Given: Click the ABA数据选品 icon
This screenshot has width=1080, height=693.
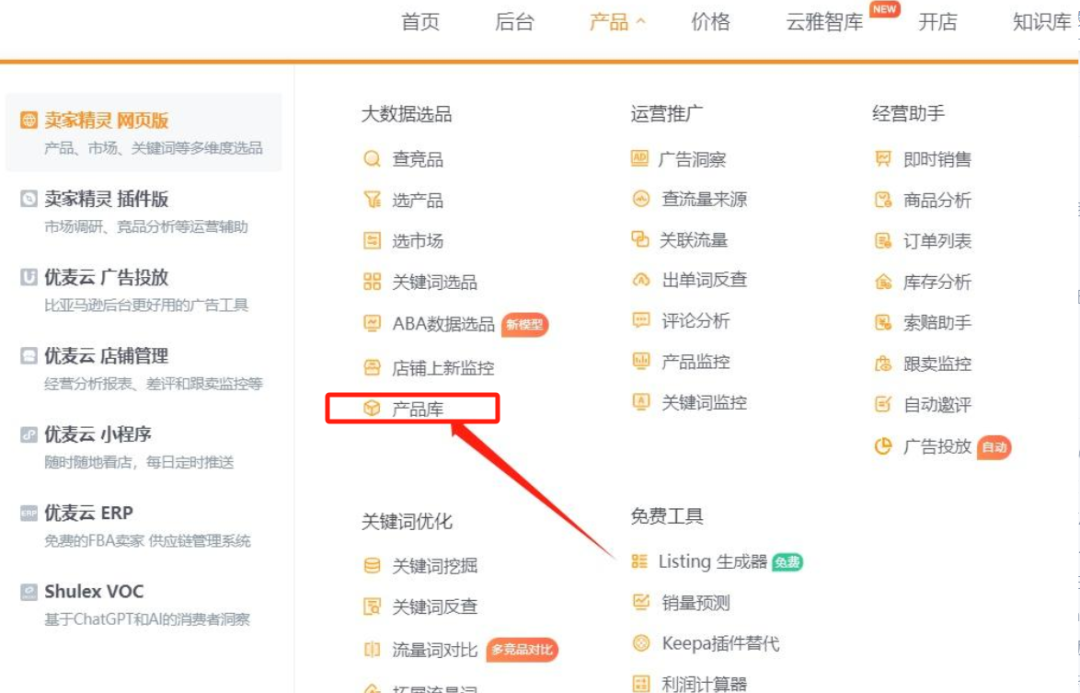Looking at the screenshot, I should click(371, 323).
